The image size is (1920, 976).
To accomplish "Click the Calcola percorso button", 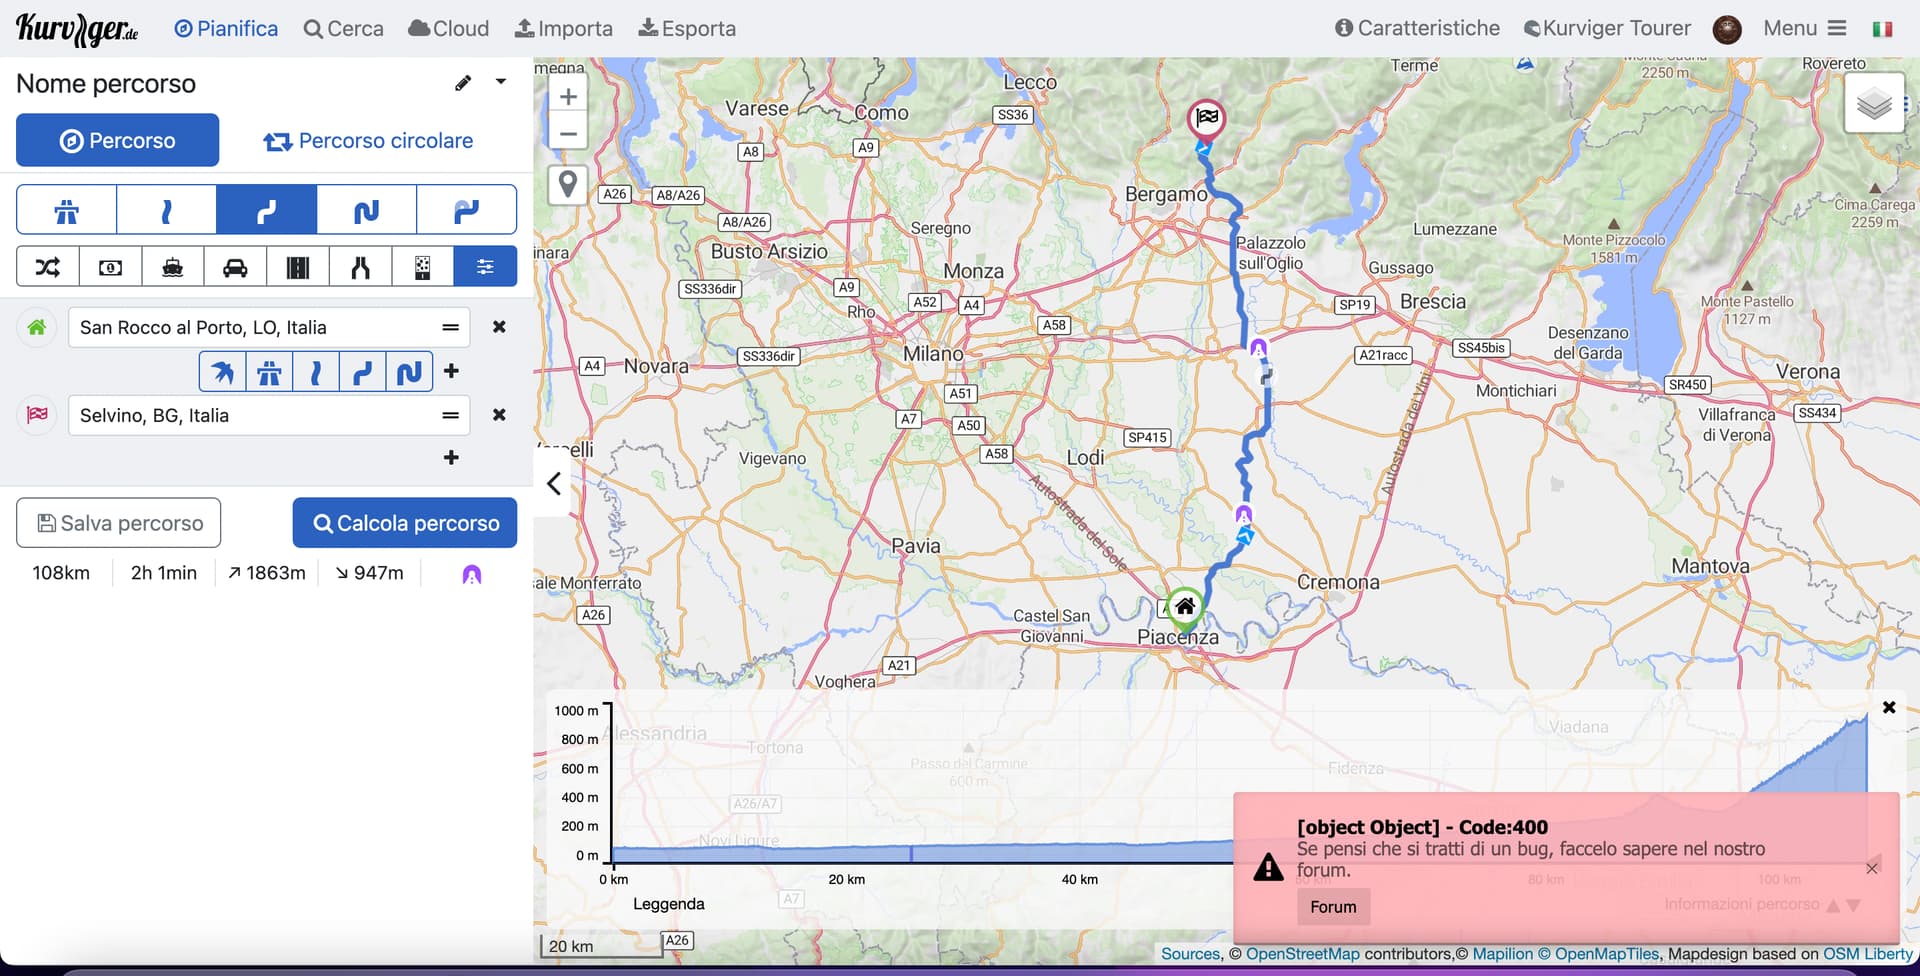I will click(x=404, y=523).
